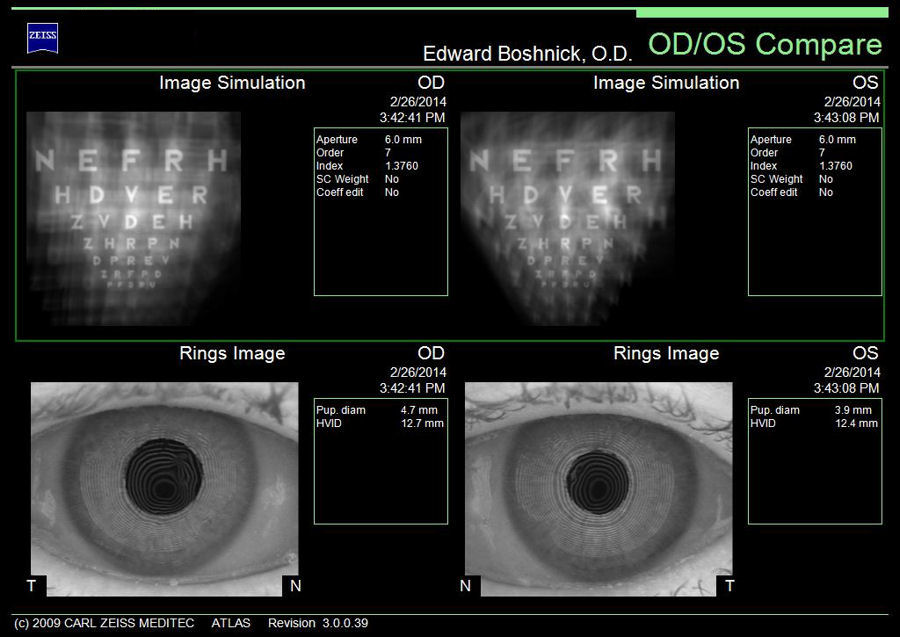The height and width of the screenshot is (637, 900).
Task: Click the OS Image Simulation 3:43:08 PM timestamp
Action: coord(846,117)
